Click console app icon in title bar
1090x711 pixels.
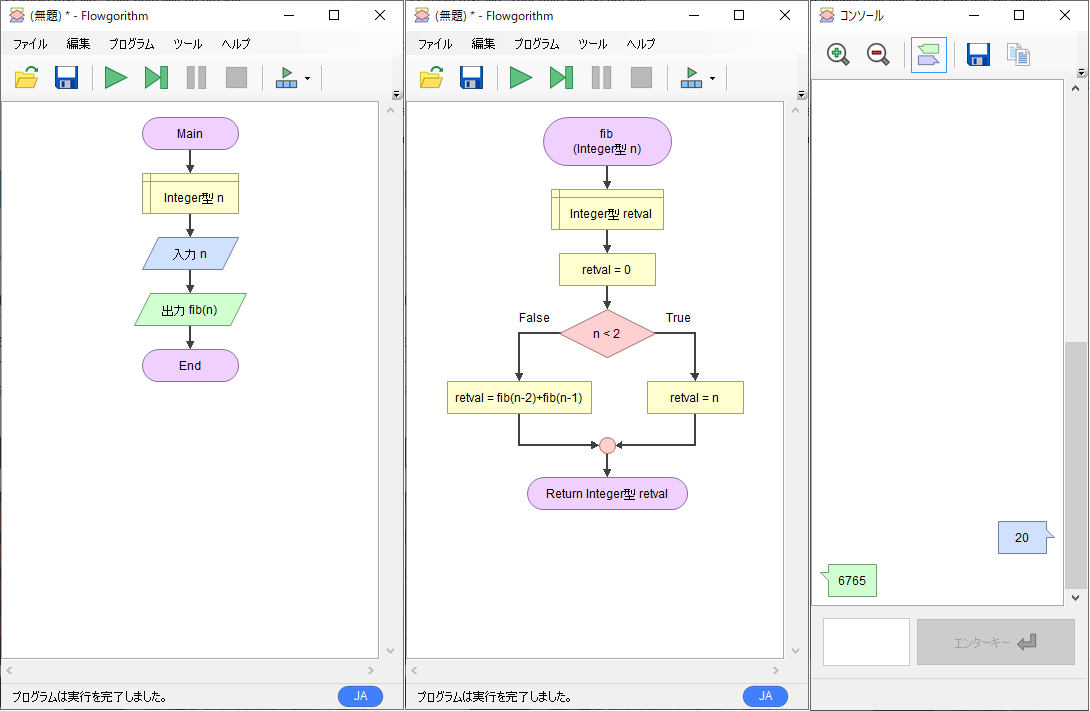click(827, 15)
